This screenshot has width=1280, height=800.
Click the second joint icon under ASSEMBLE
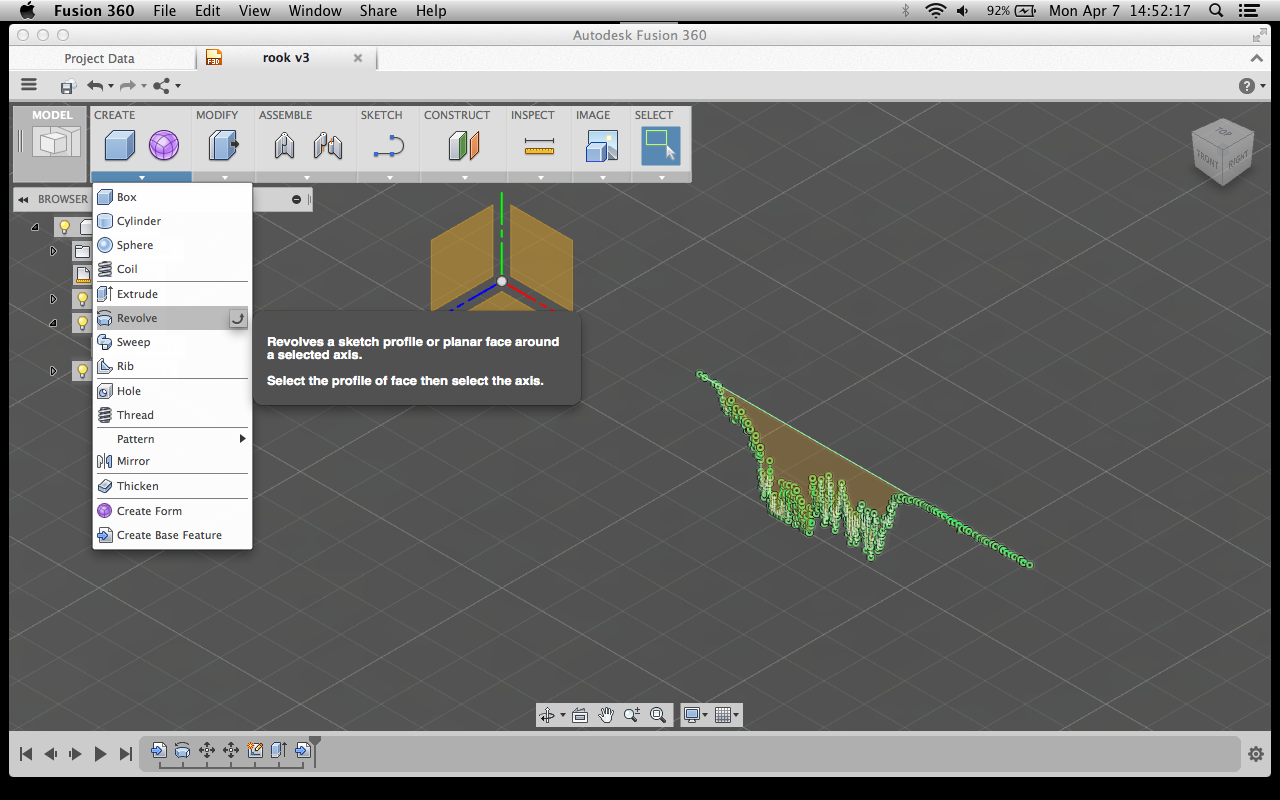(x=328, y=146)
